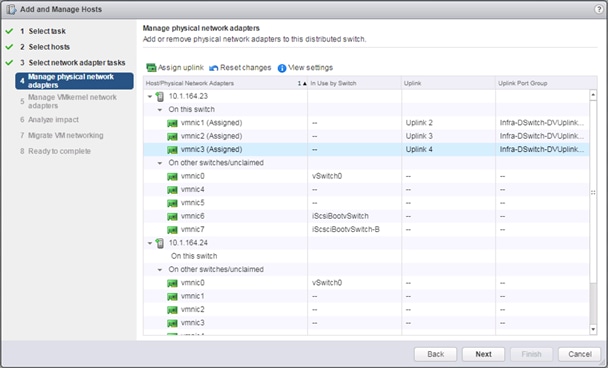
Task: Click the vertical scrollbar thumb
Action: pos(593,192)
